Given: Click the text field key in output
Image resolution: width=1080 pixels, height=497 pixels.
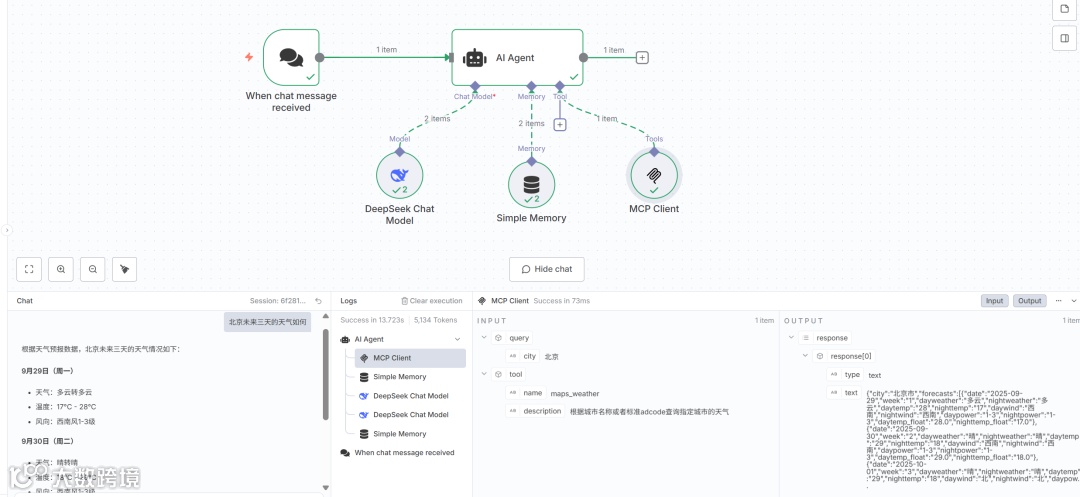Looking at the screenshot, I should click(x=851, y=392).
